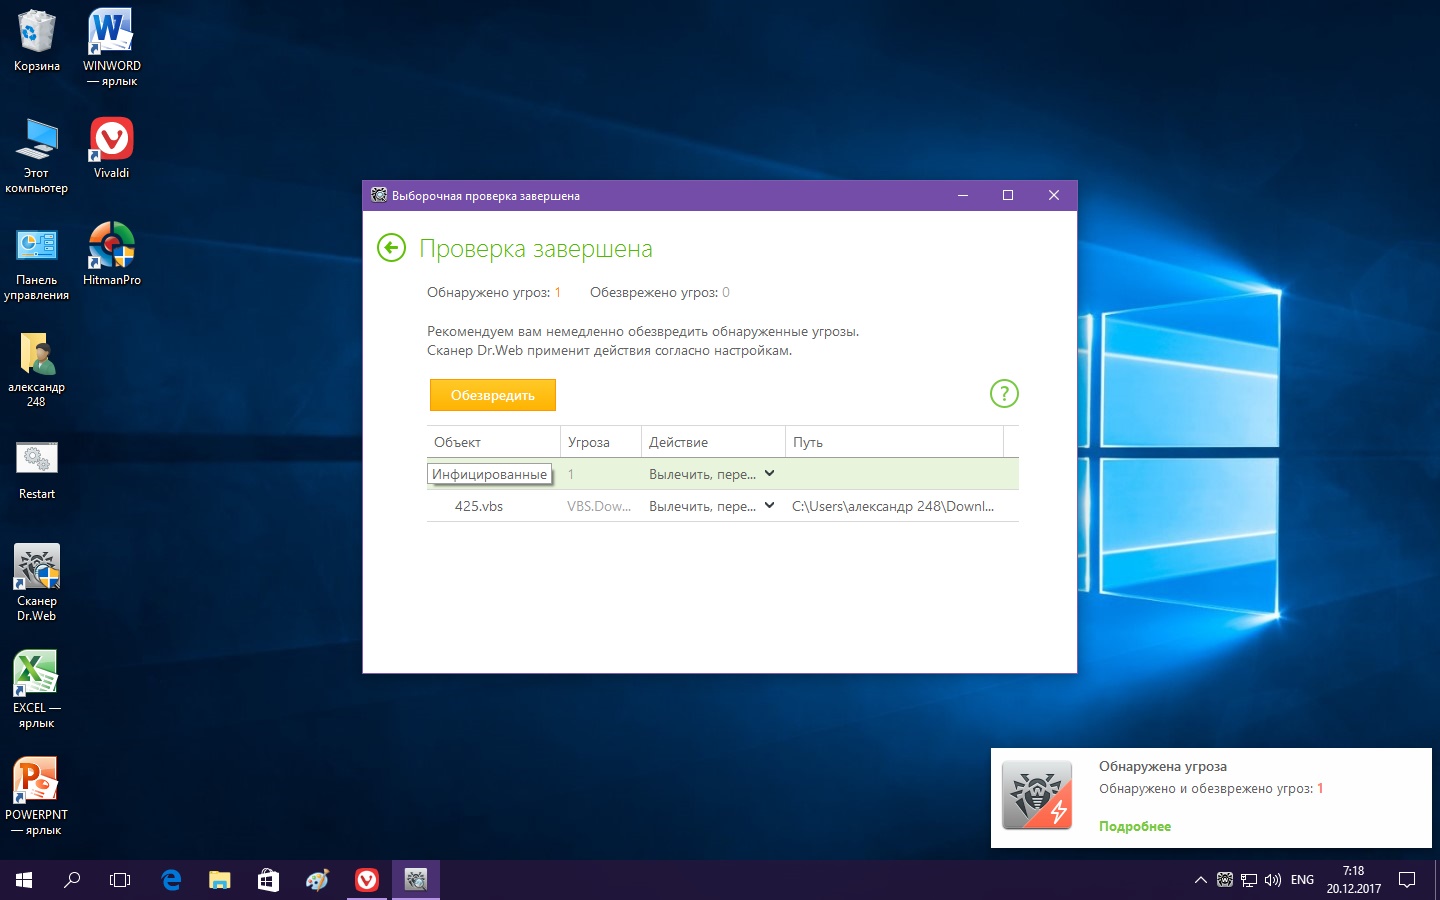Click the Обезврежено угроз counter text
Viewport: 1440px width, 900px height.
click(660, 292)
